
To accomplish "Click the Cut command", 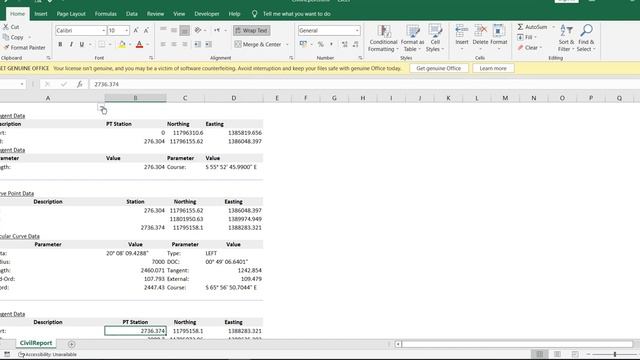I will click(11, 27).
